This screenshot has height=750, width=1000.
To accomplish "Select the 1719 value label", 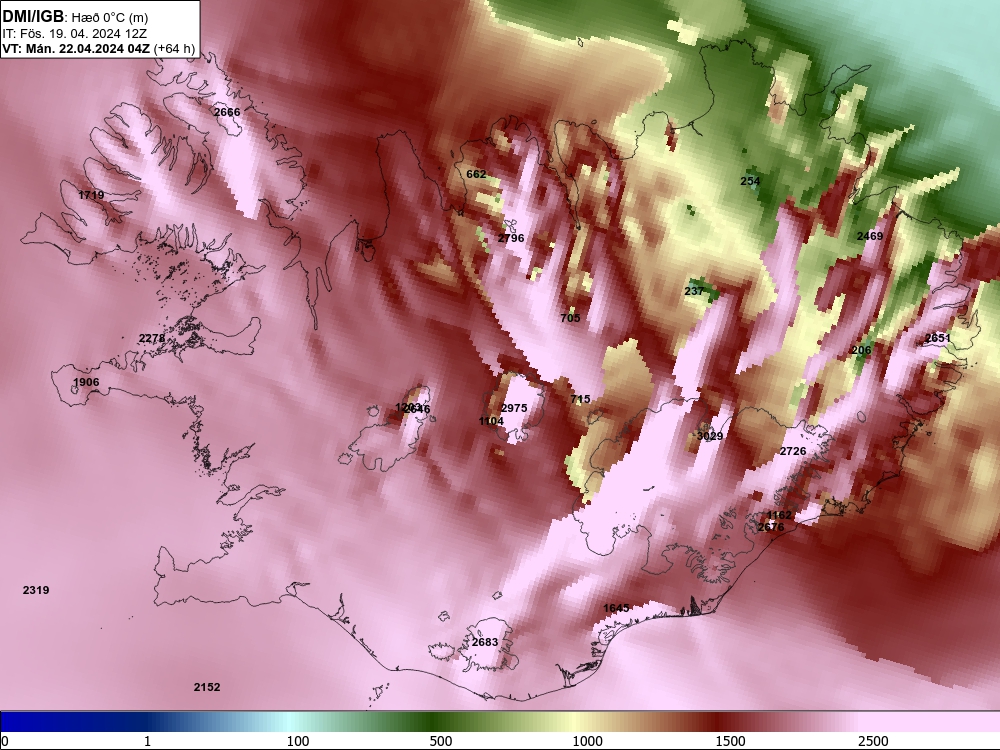I will point(91,195).
